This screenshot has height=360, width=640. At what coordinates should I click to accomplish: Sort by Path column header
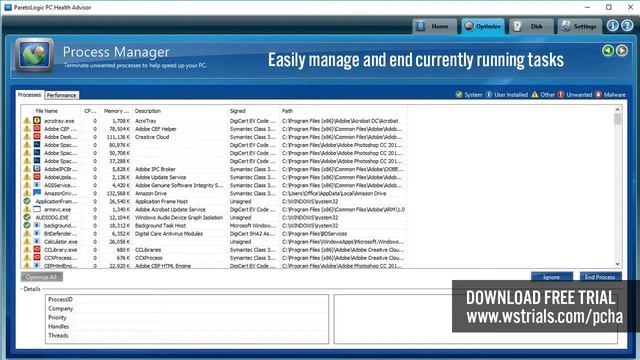click(x=343, y=111)
